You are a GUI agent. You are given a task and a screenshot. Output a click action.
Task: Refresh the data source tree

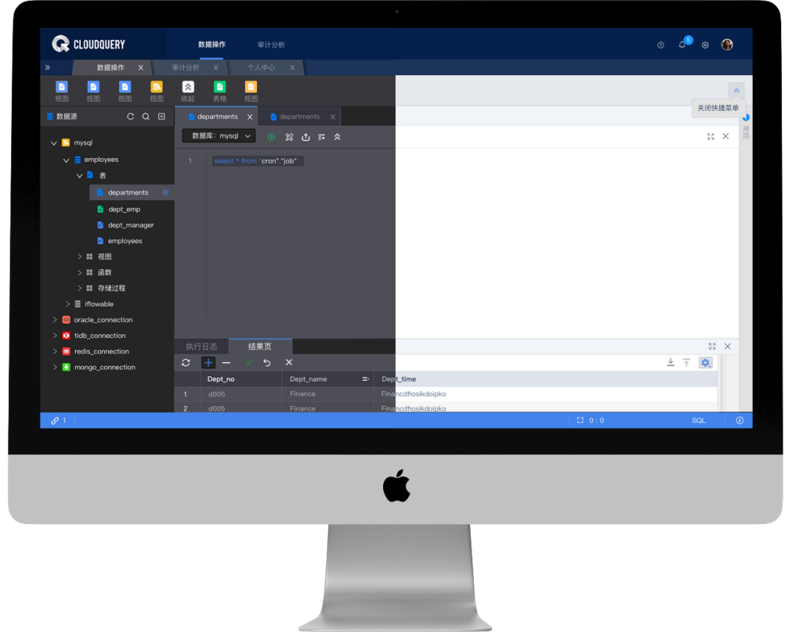click(130, 117)
